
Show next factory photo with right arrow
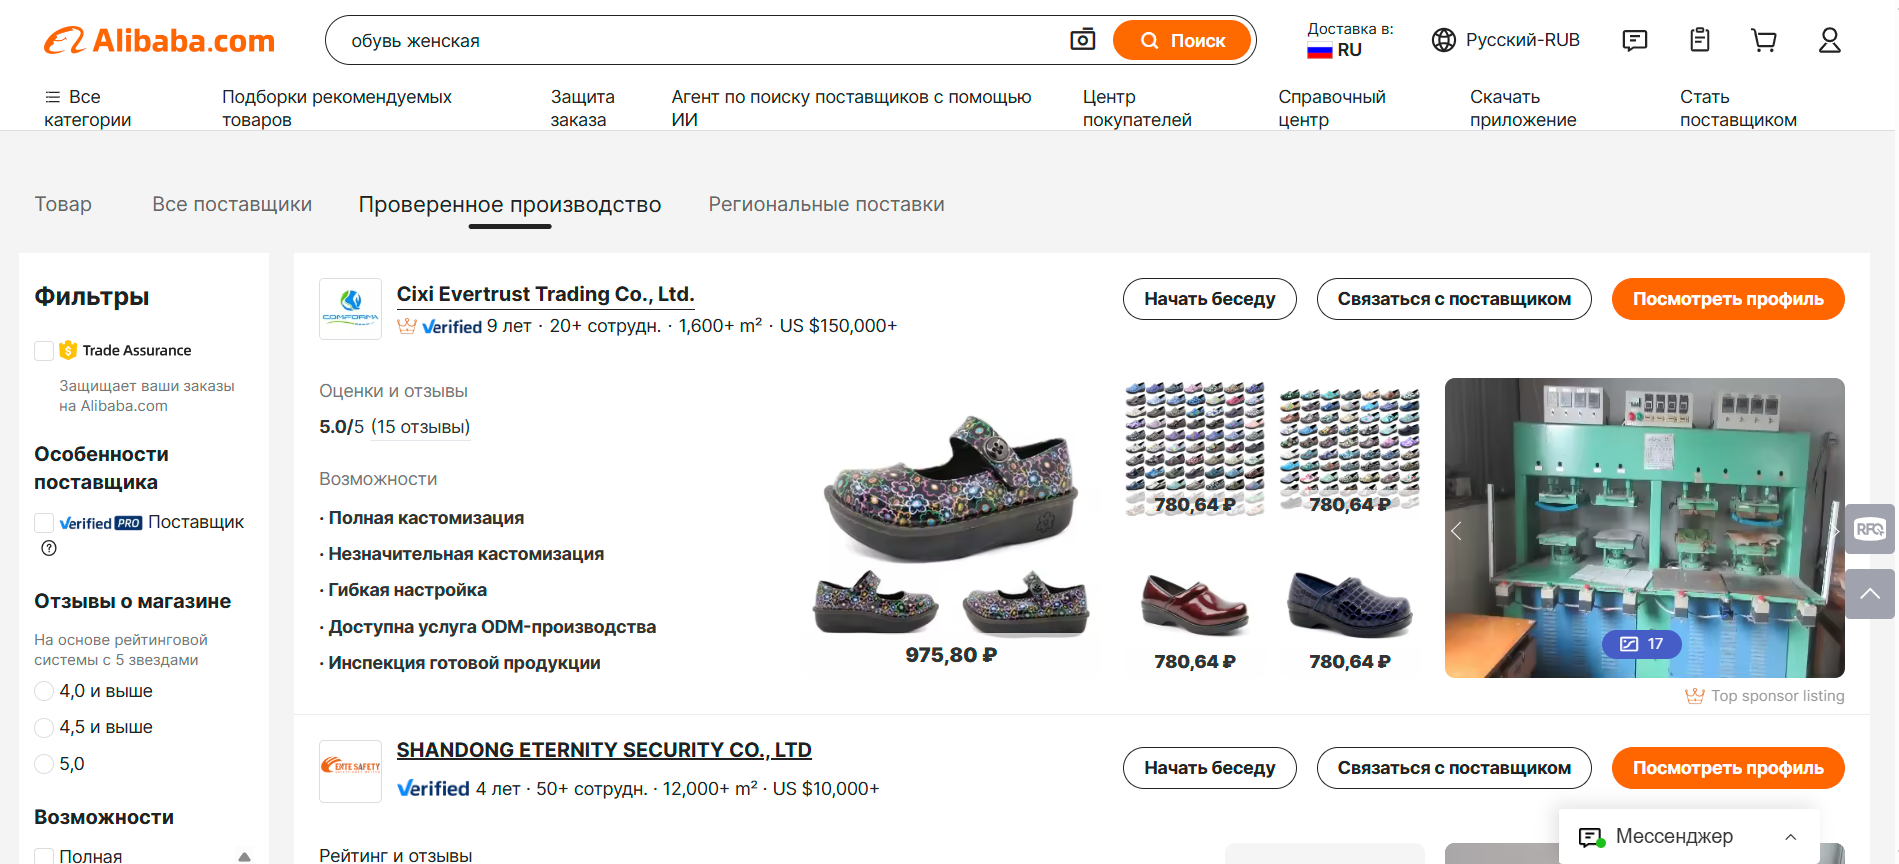tap(1834, 531)
